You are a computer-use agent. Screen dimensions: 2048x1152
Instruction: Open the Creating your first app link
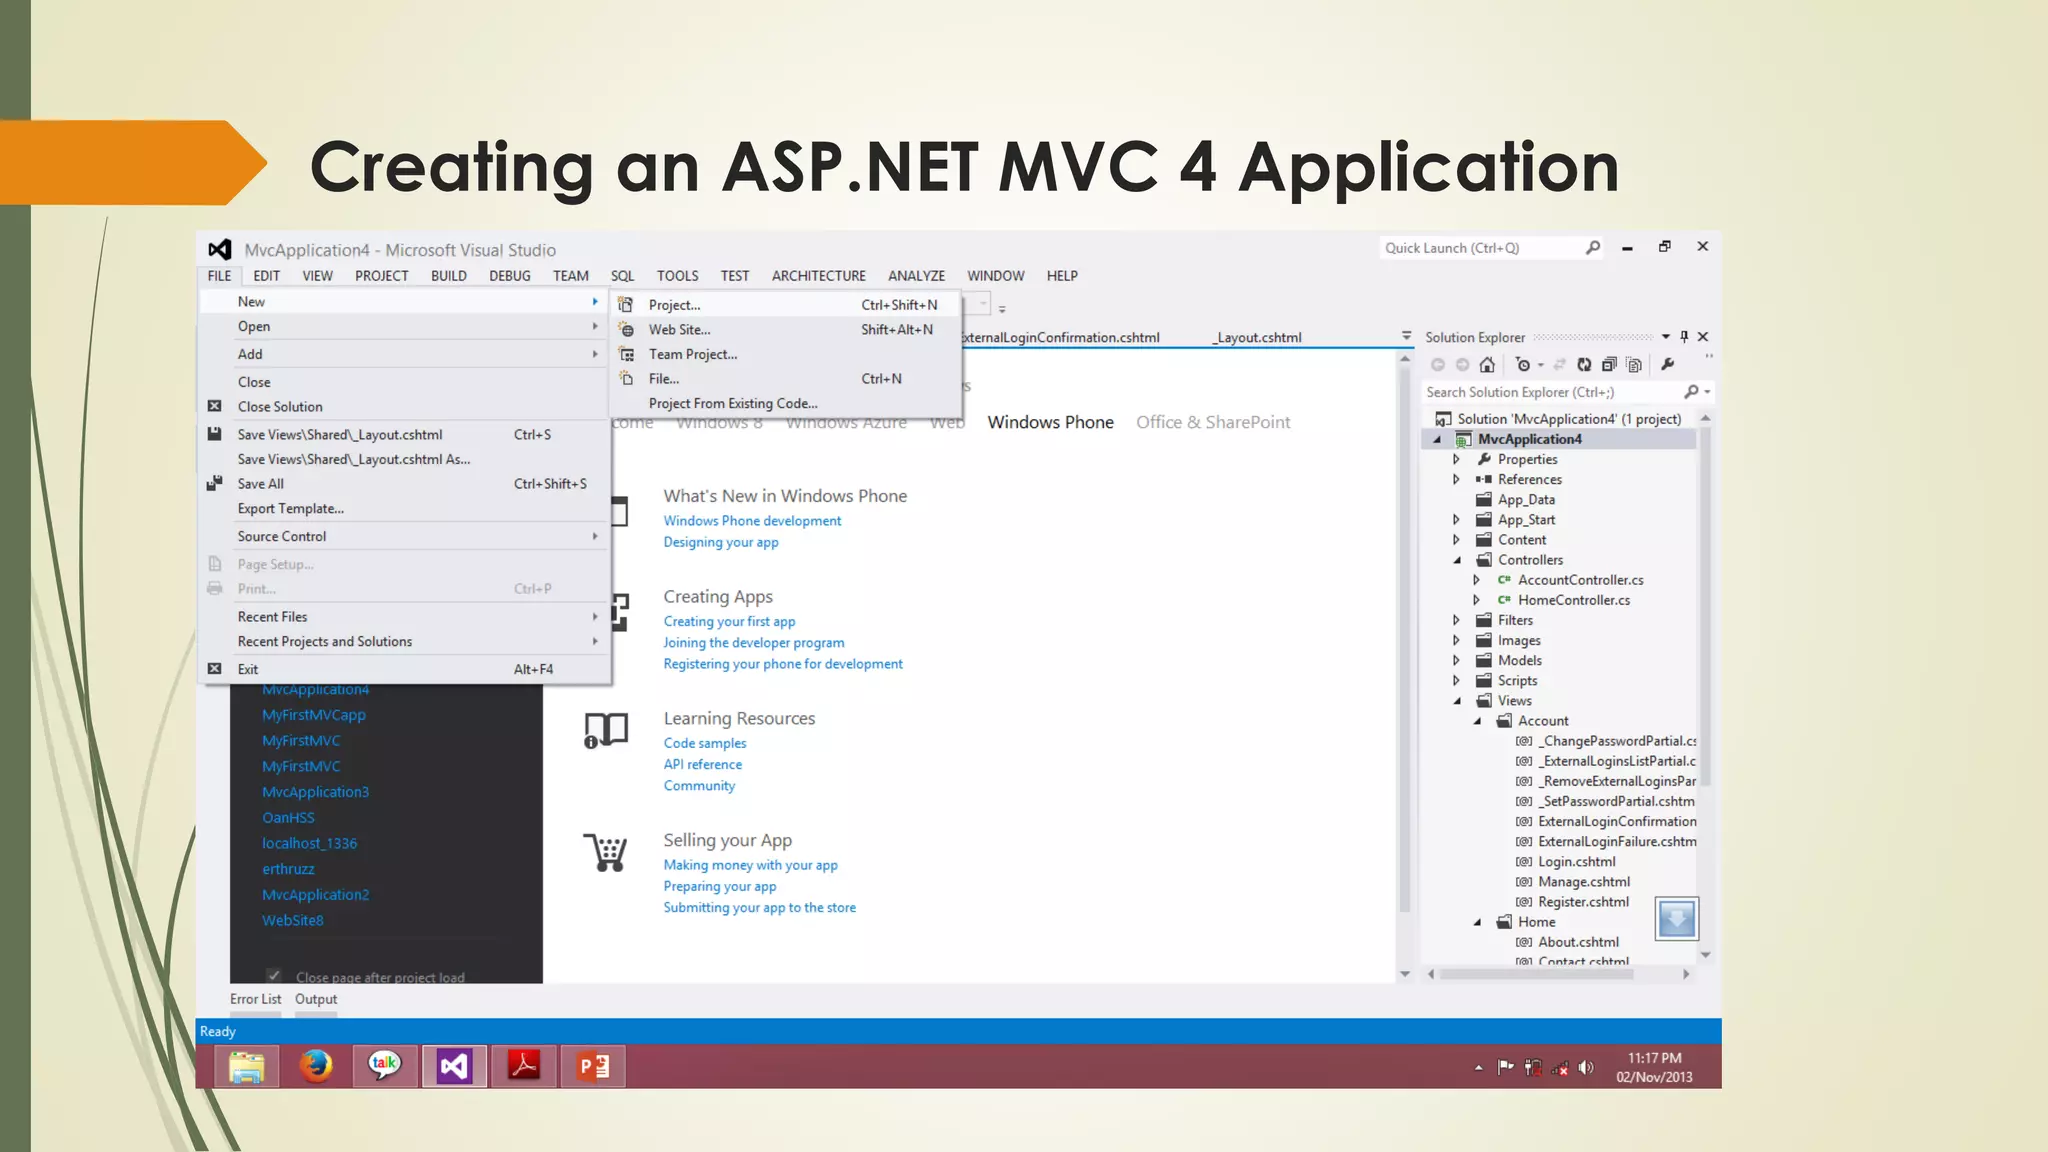click(x=729, y=621)
